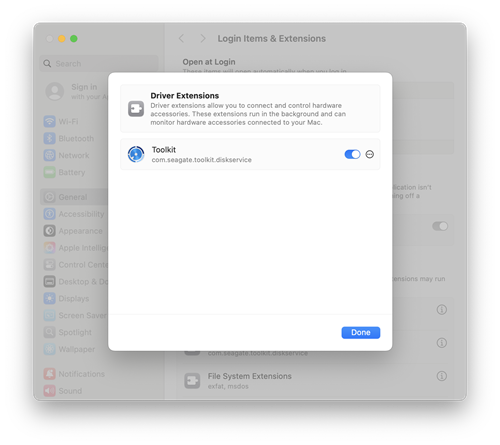500x445 pixels.
Task: Click the Open at Login heading
Action: point(209,62)
